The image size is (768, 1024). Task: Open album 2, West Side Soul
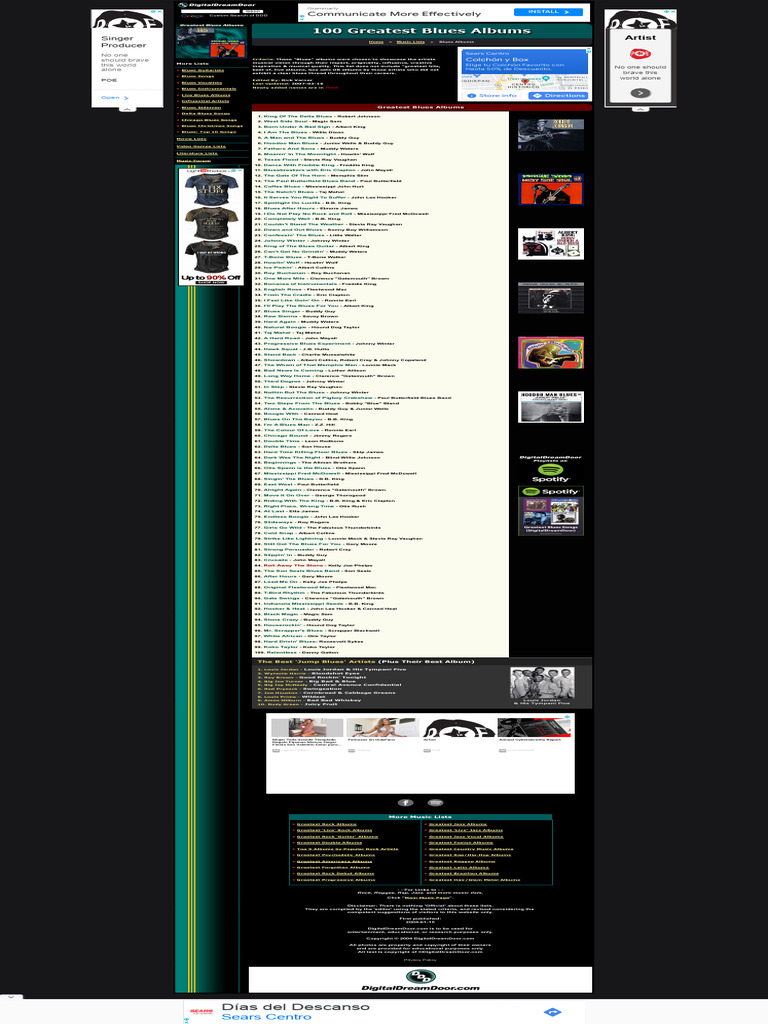[285, 121]
